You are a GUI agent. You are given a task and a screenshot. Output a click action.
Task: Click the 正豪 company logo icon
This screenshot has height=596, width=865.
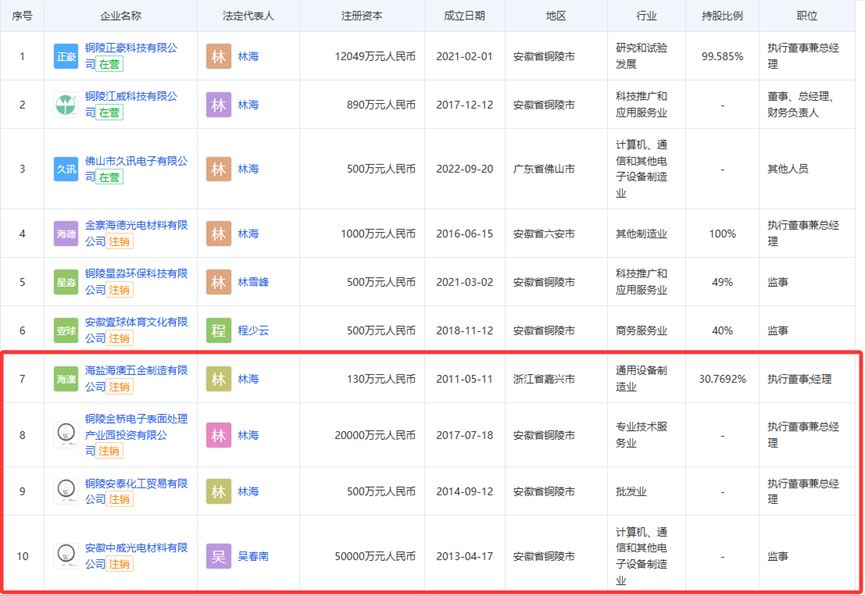click(66, 56)
